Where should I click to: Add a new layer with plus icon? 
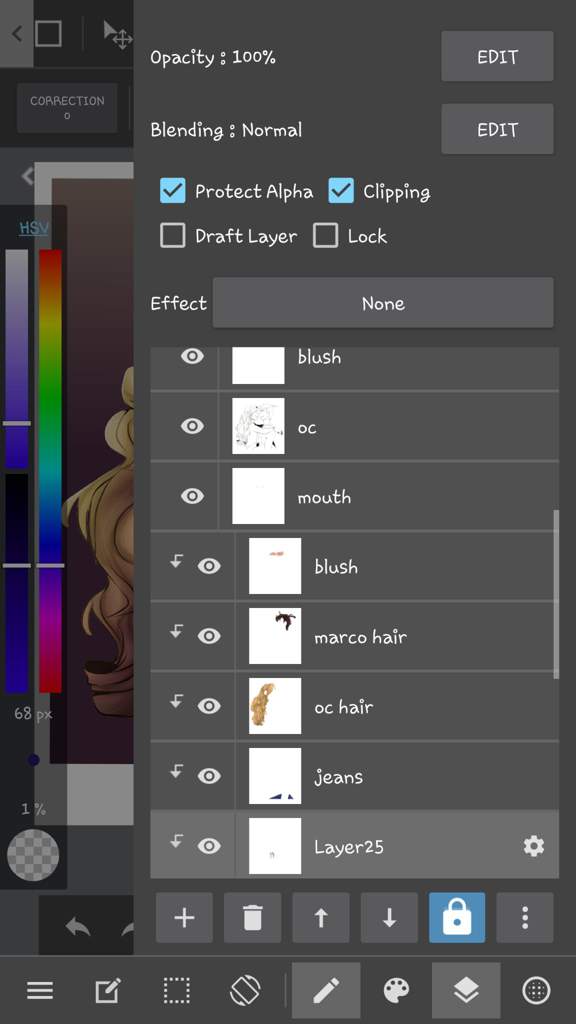click(184, 918)
